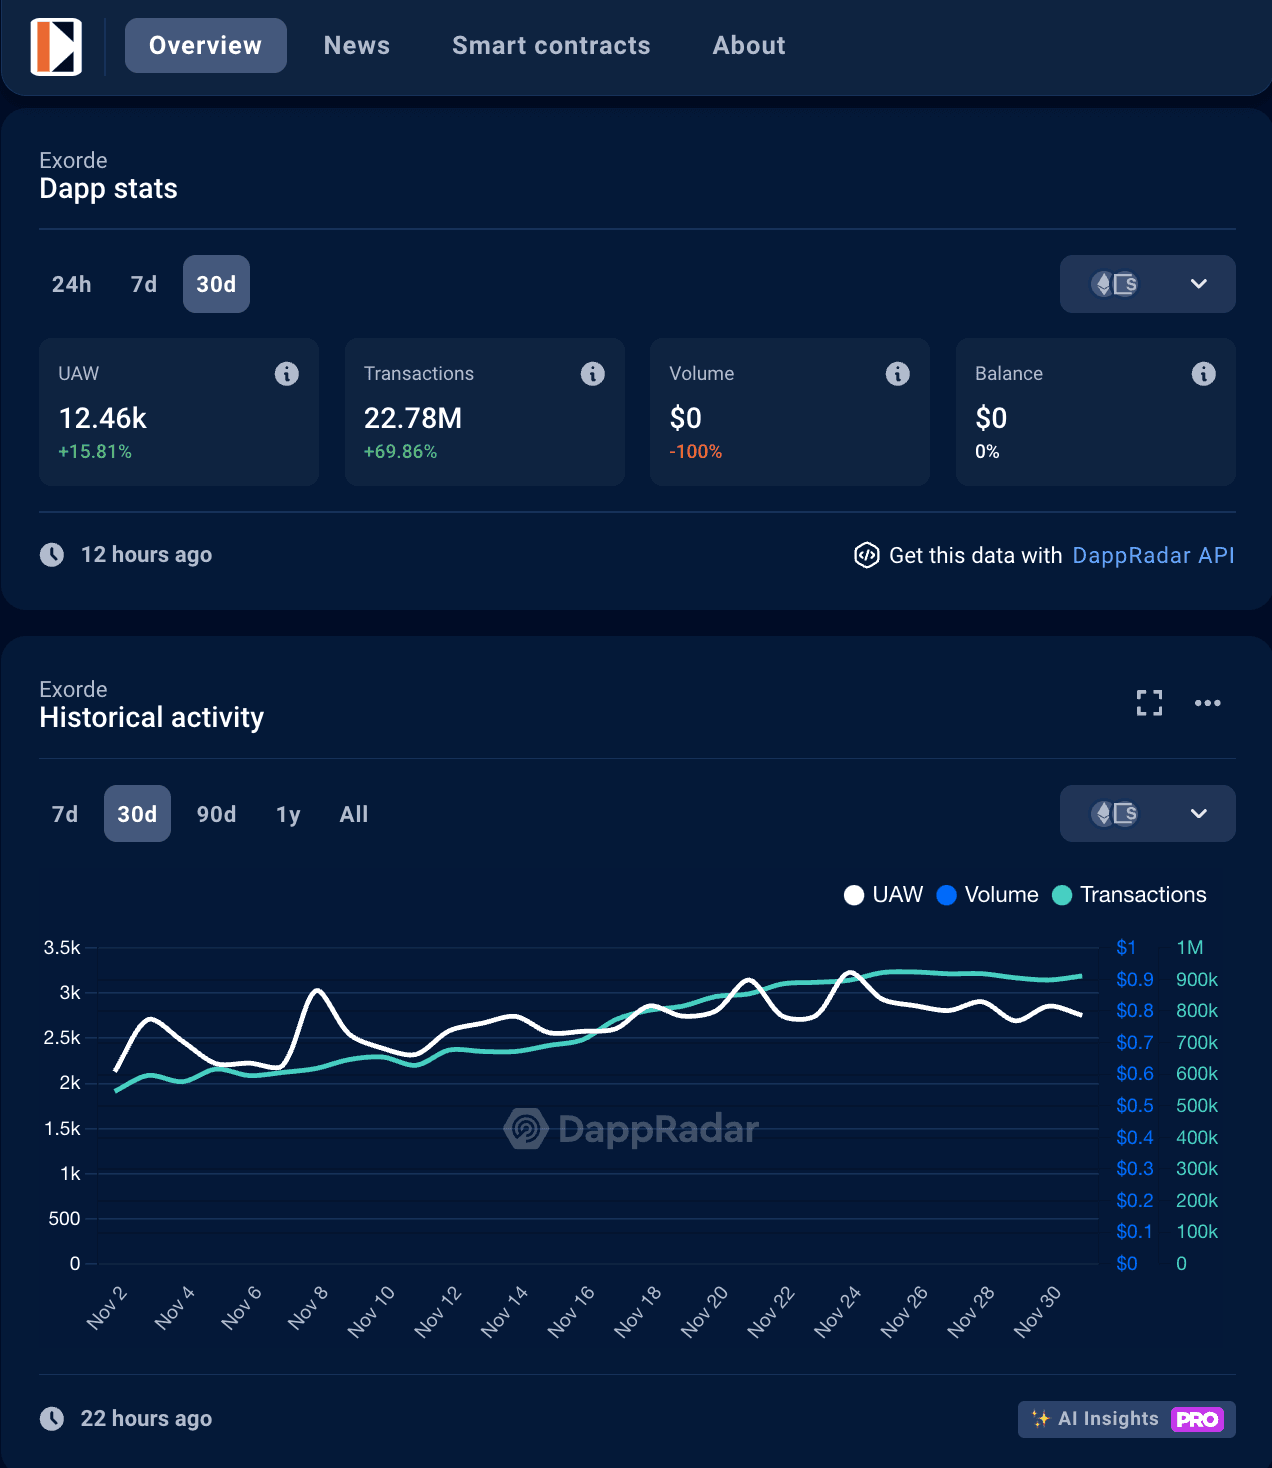The image size is (1272, 1468).
Task: Switch to the Smart contracts tab
Action: click(x=551, y=46)
